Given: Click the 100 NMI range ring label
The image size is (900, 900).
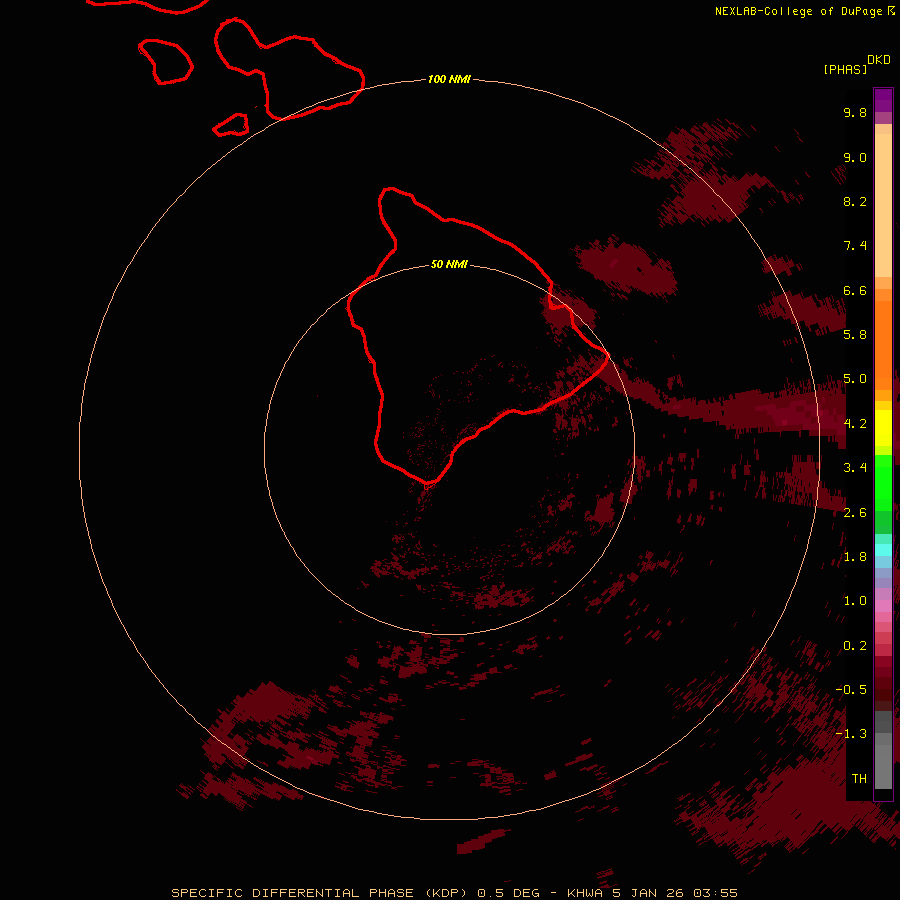Looking at the screenshot, I should tap(449, 79).
